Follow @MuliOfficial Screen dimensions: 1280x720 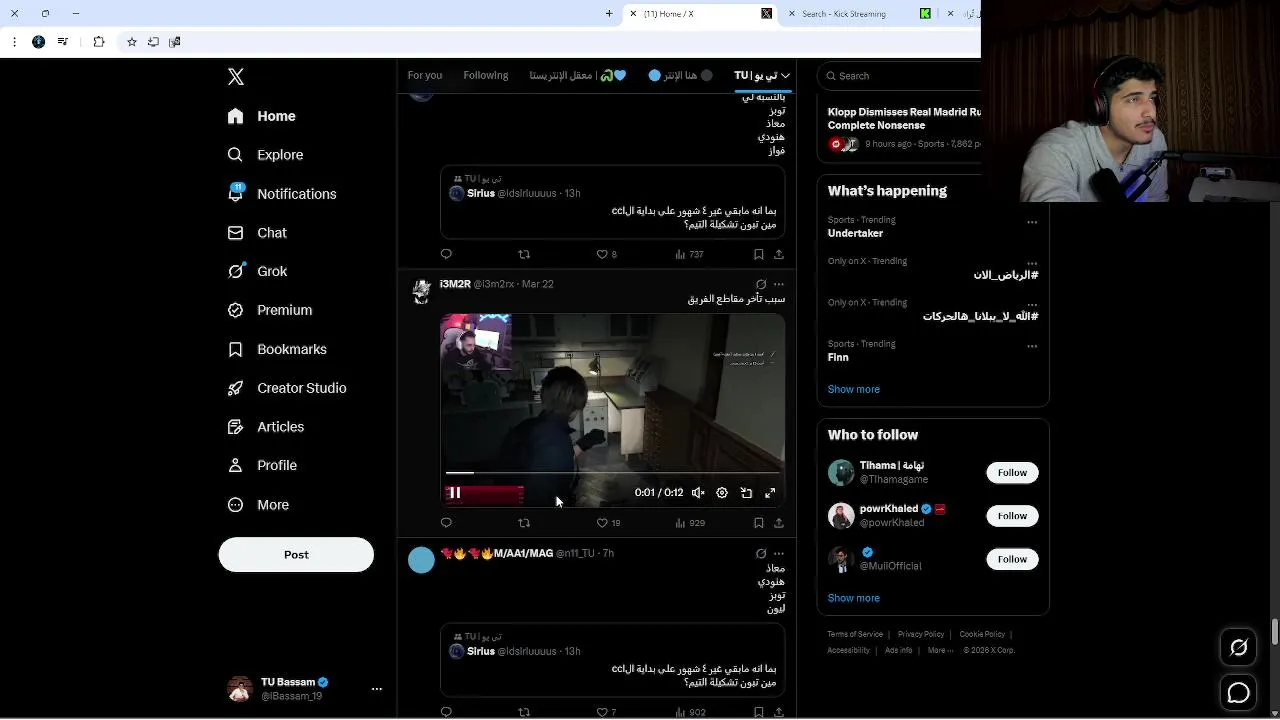[1012, 559]
